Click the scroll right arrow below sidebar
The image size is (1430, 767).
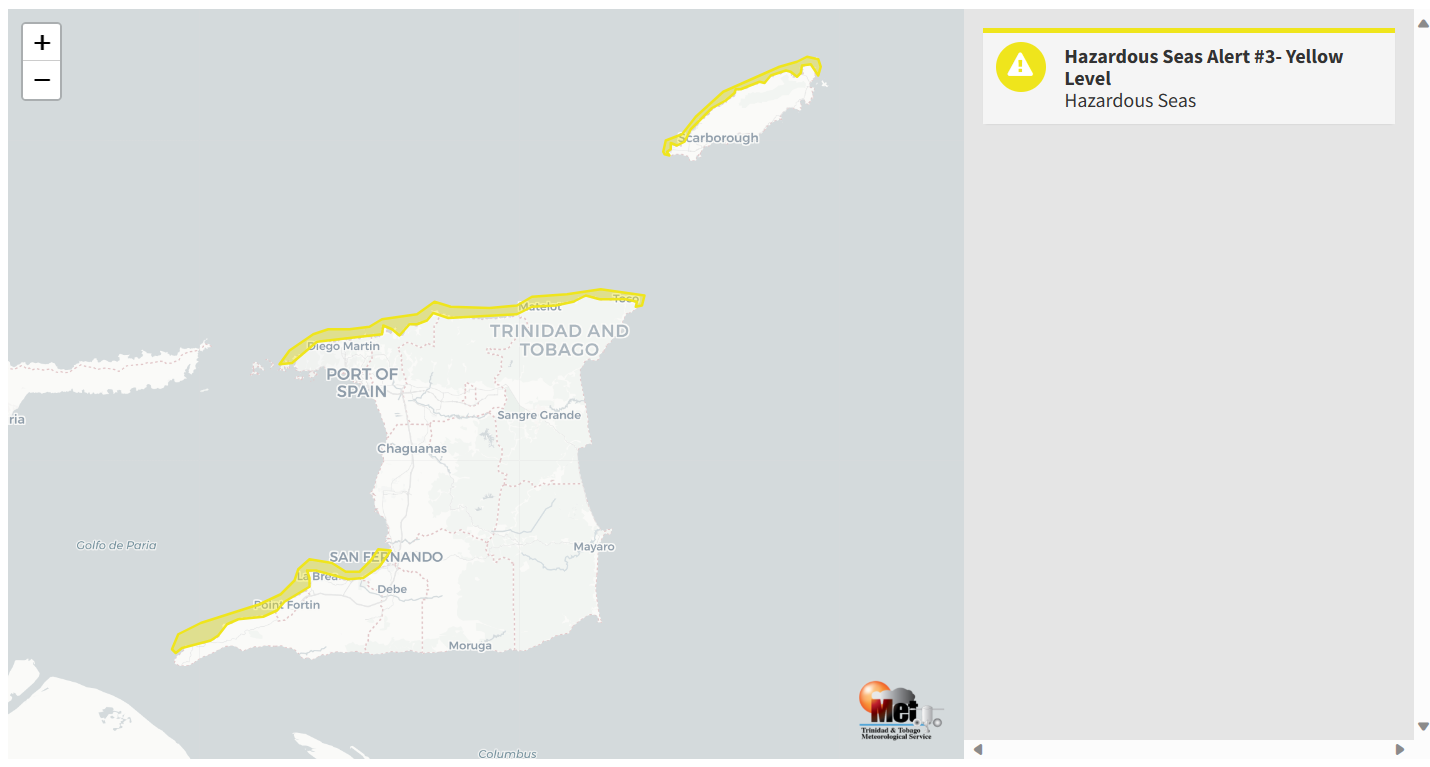click(1399, 749)
